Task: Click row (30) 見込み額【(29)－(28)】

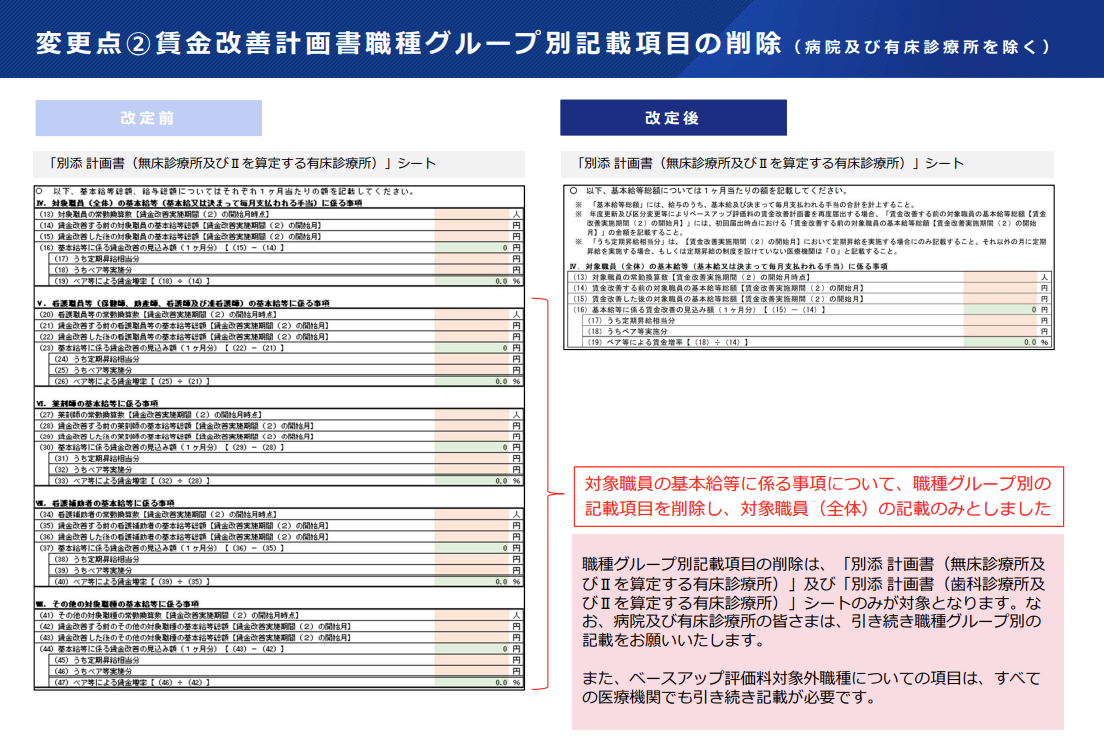Action: click(x=279, y=447)
